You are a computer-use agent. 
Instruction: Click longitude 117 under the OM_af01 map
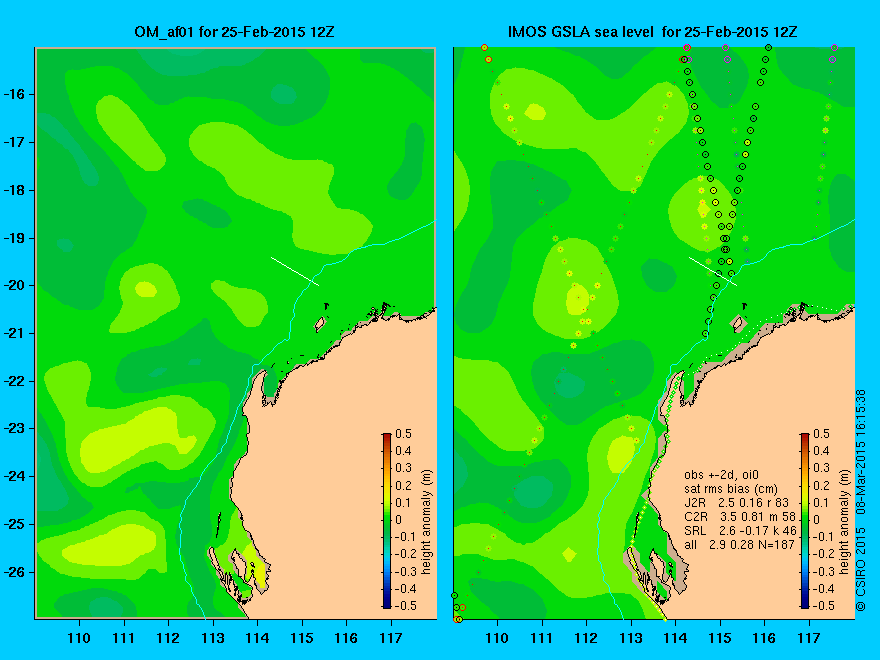[x=391, y=638]
